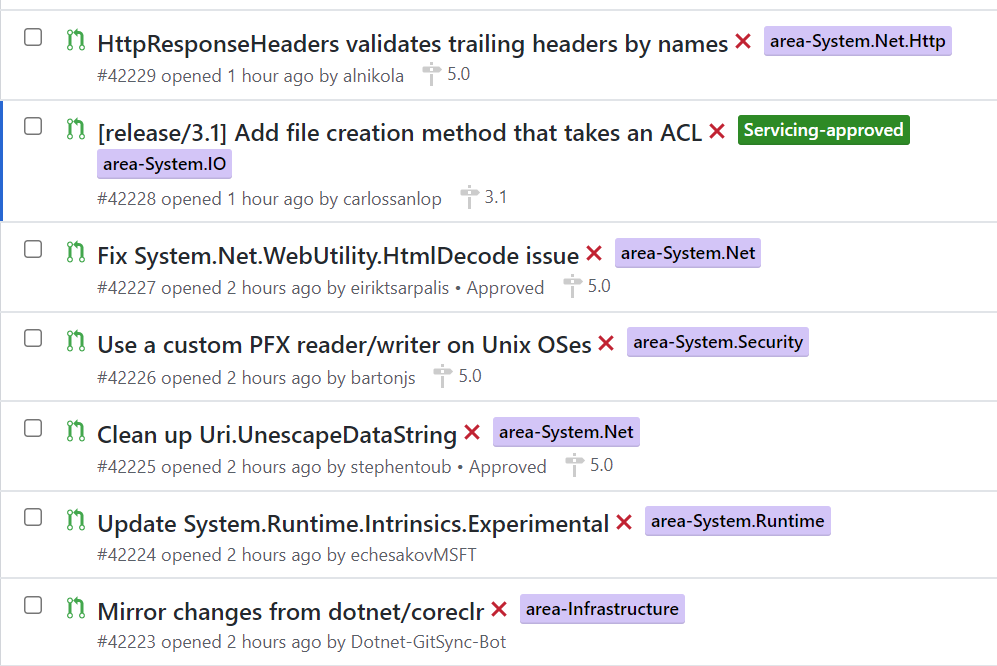View failed checks X for HttpResponseHeaders PR

743,42
